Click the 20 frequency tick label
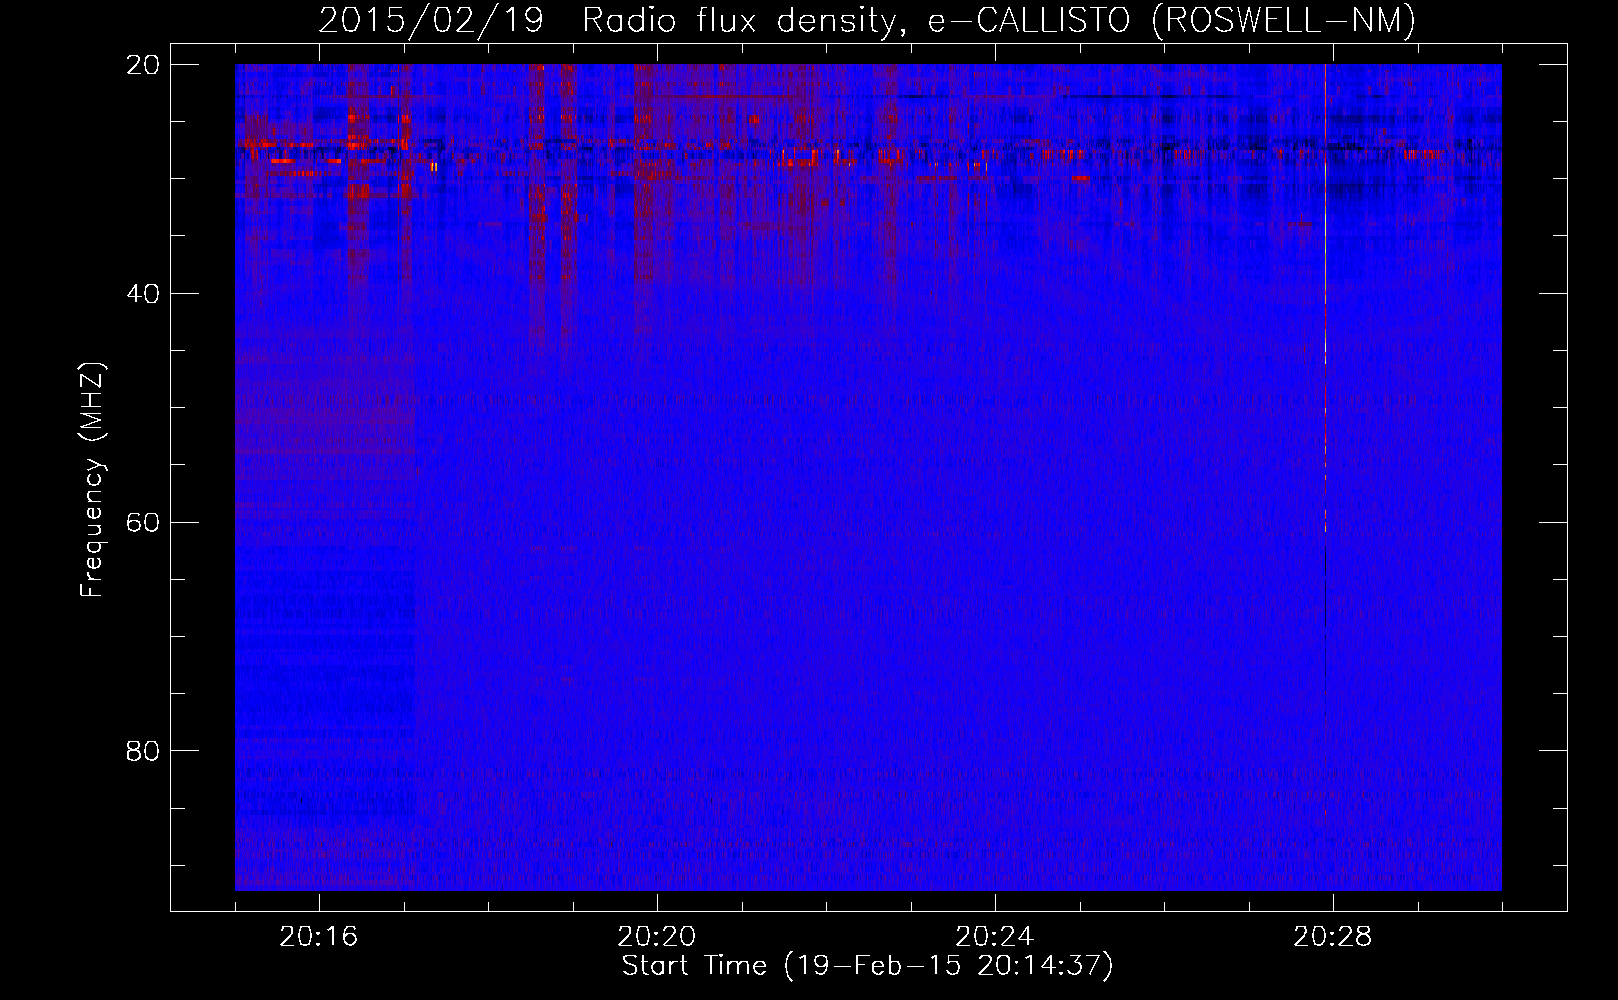Image resolution: width=1618 pixels, height=1000 pixels. click(143, 65)
